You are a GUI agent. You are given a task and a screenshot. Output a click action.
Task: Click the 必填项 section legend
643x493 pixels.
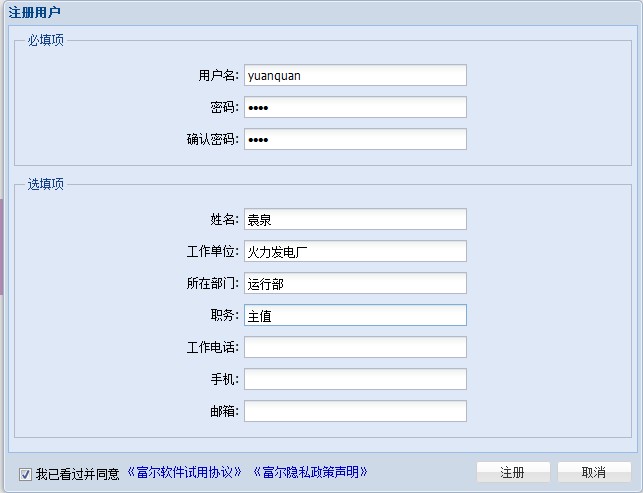[x=46, y=40]
